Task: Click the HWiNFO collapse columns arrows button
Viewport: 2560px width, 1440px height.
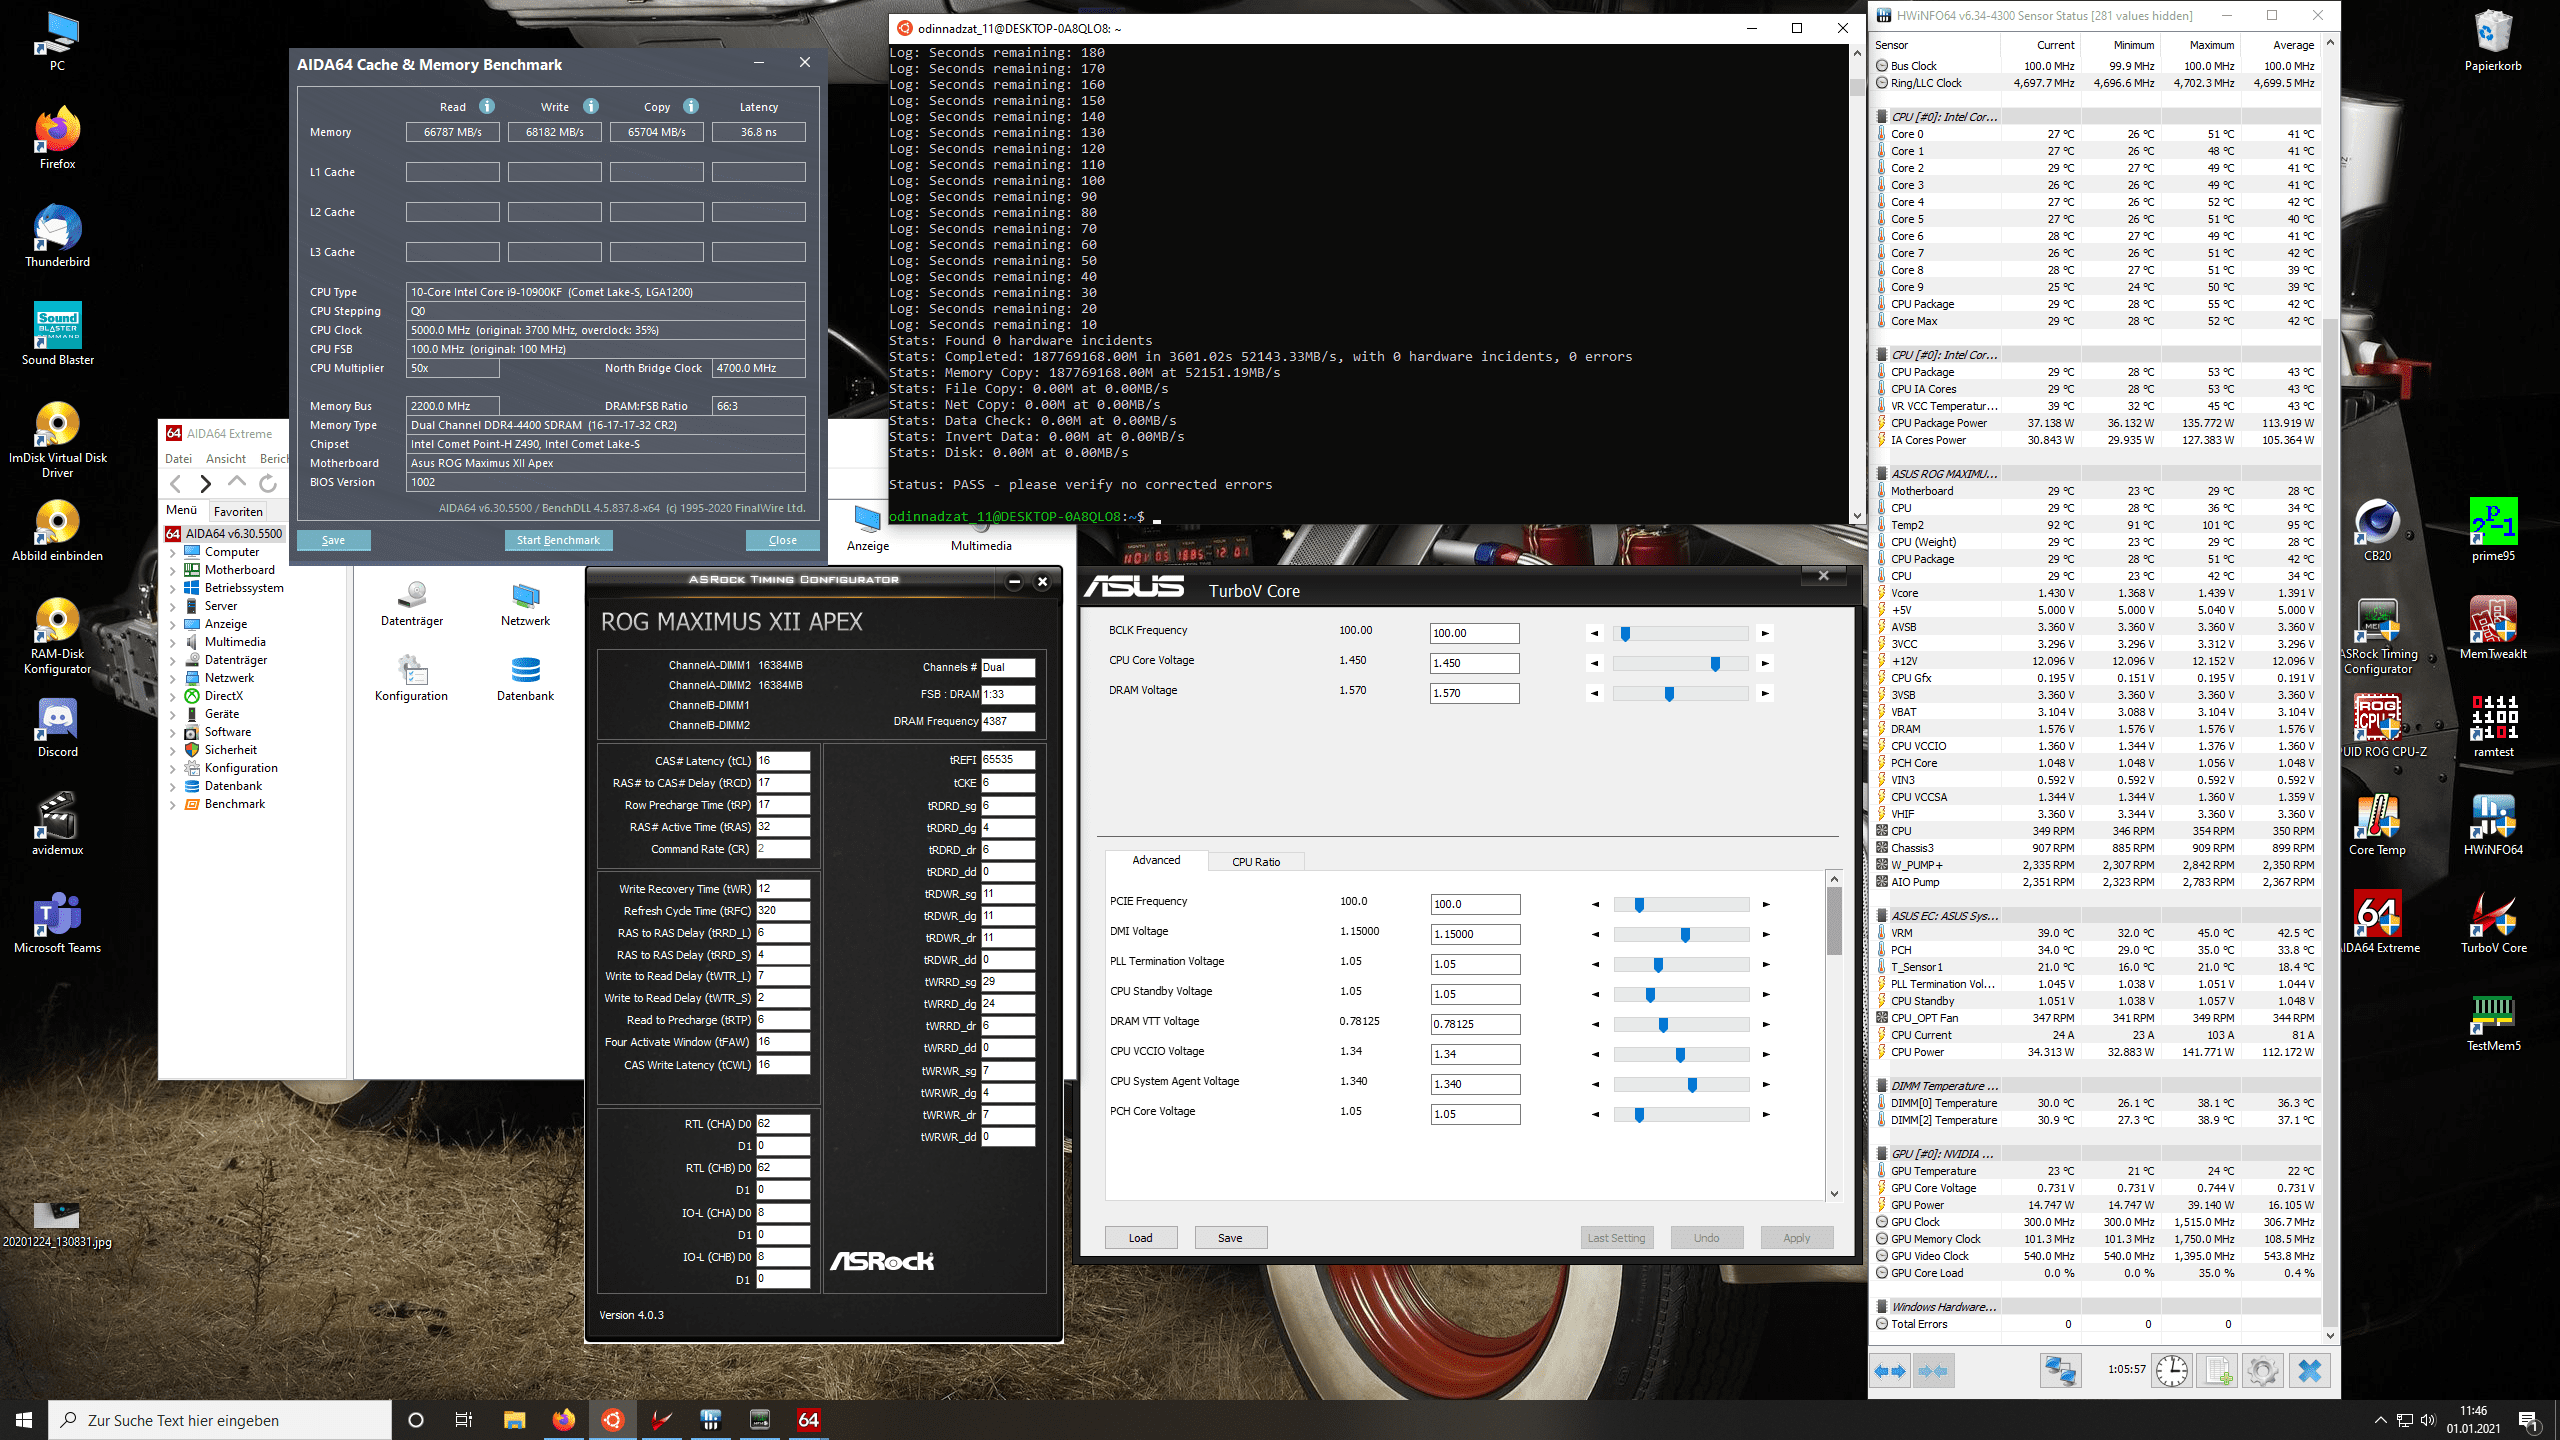Action: [1933, 1371]
